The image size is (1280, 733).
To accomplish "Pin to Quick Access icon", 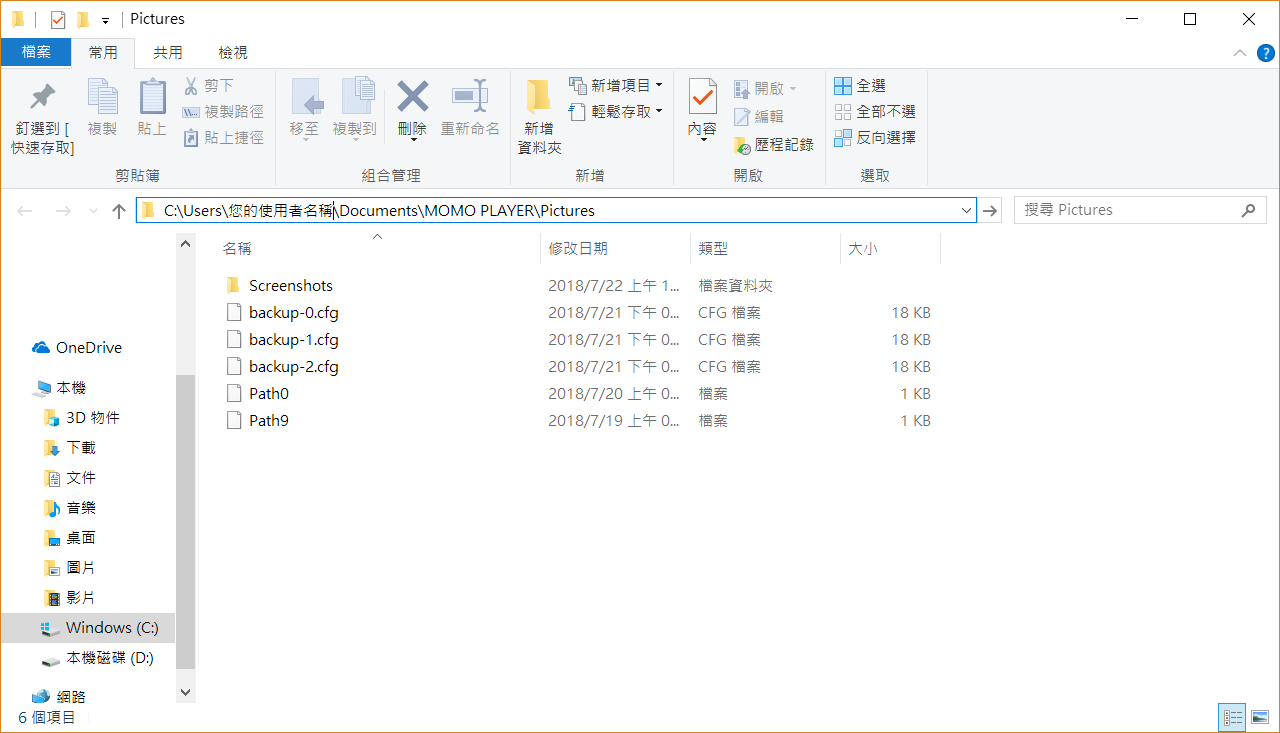I will [x=42, y=98].
